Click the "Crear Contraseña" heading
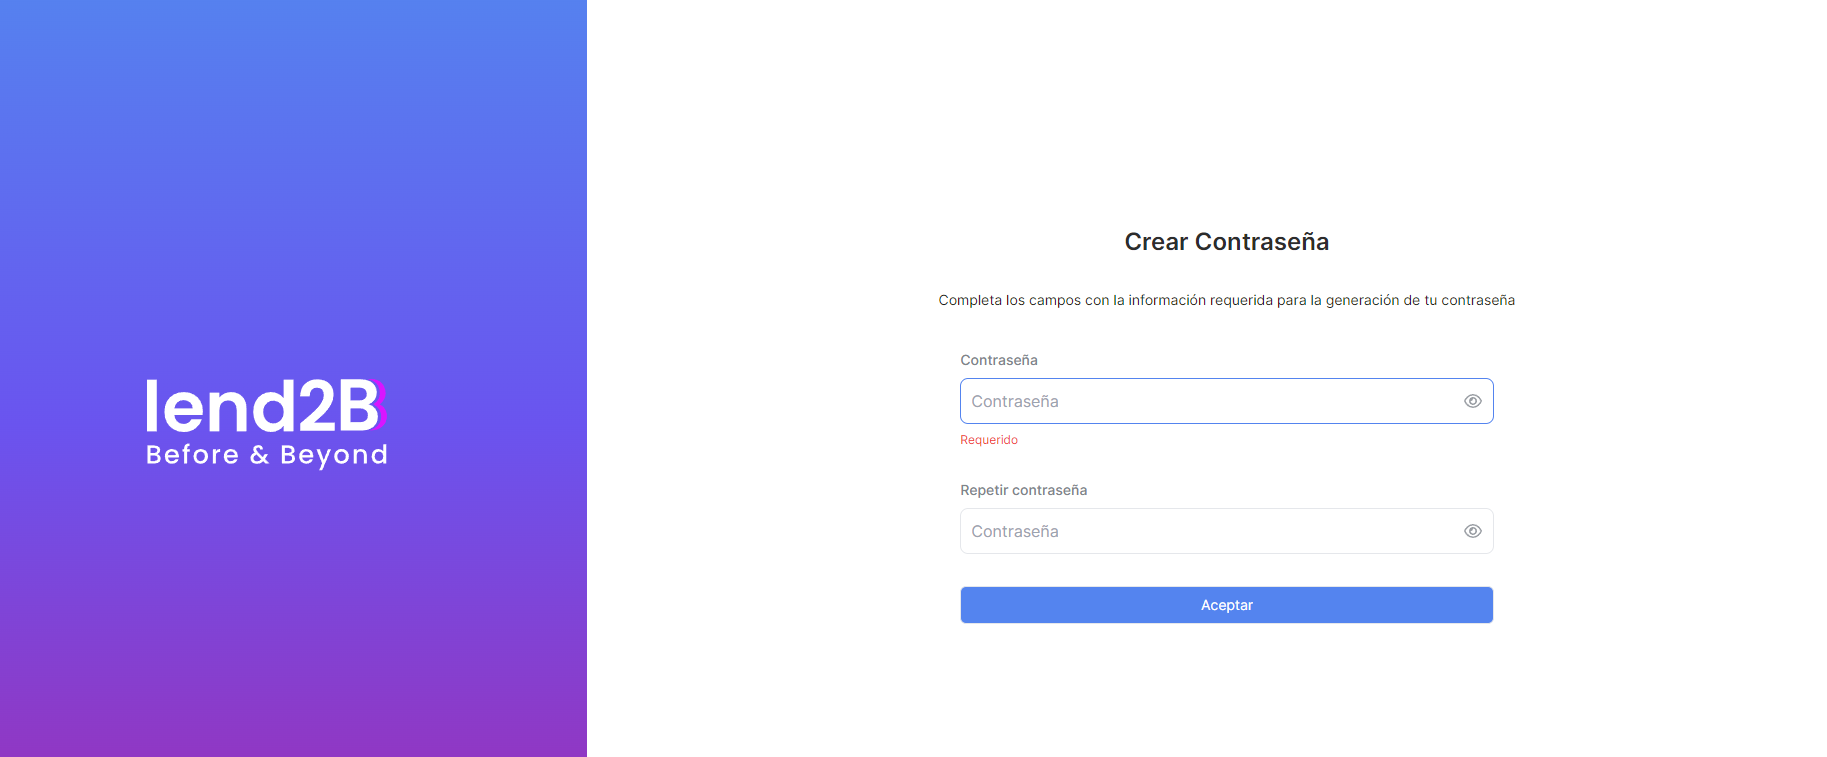 coord(1226,242)
